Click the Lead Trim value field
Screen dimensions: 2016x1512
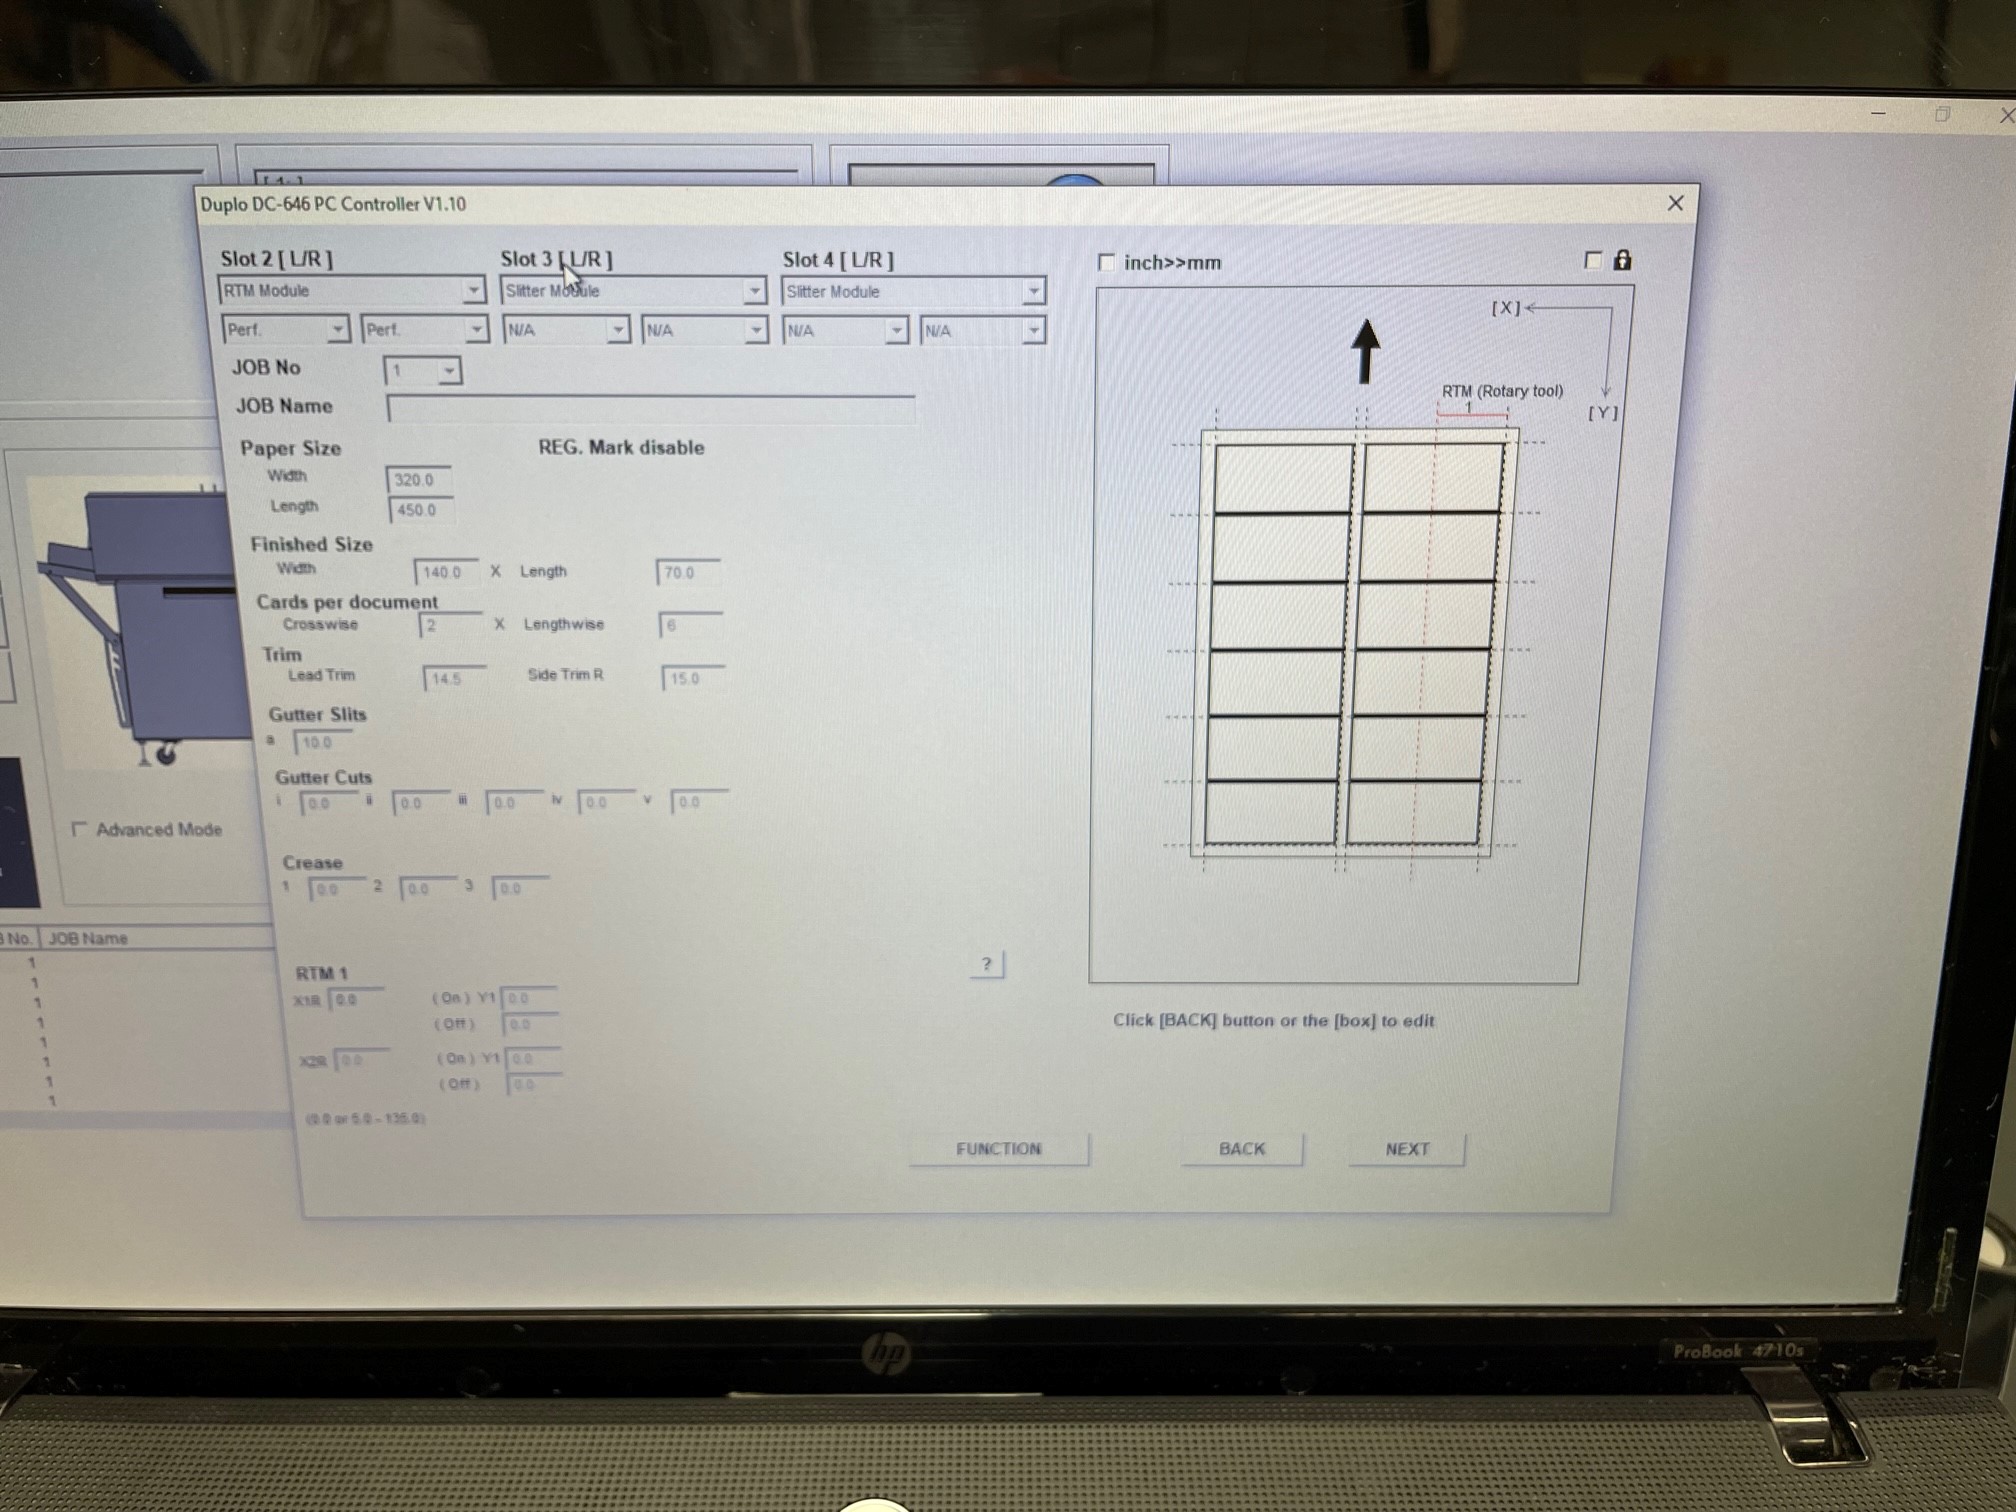tap(454, 679)
